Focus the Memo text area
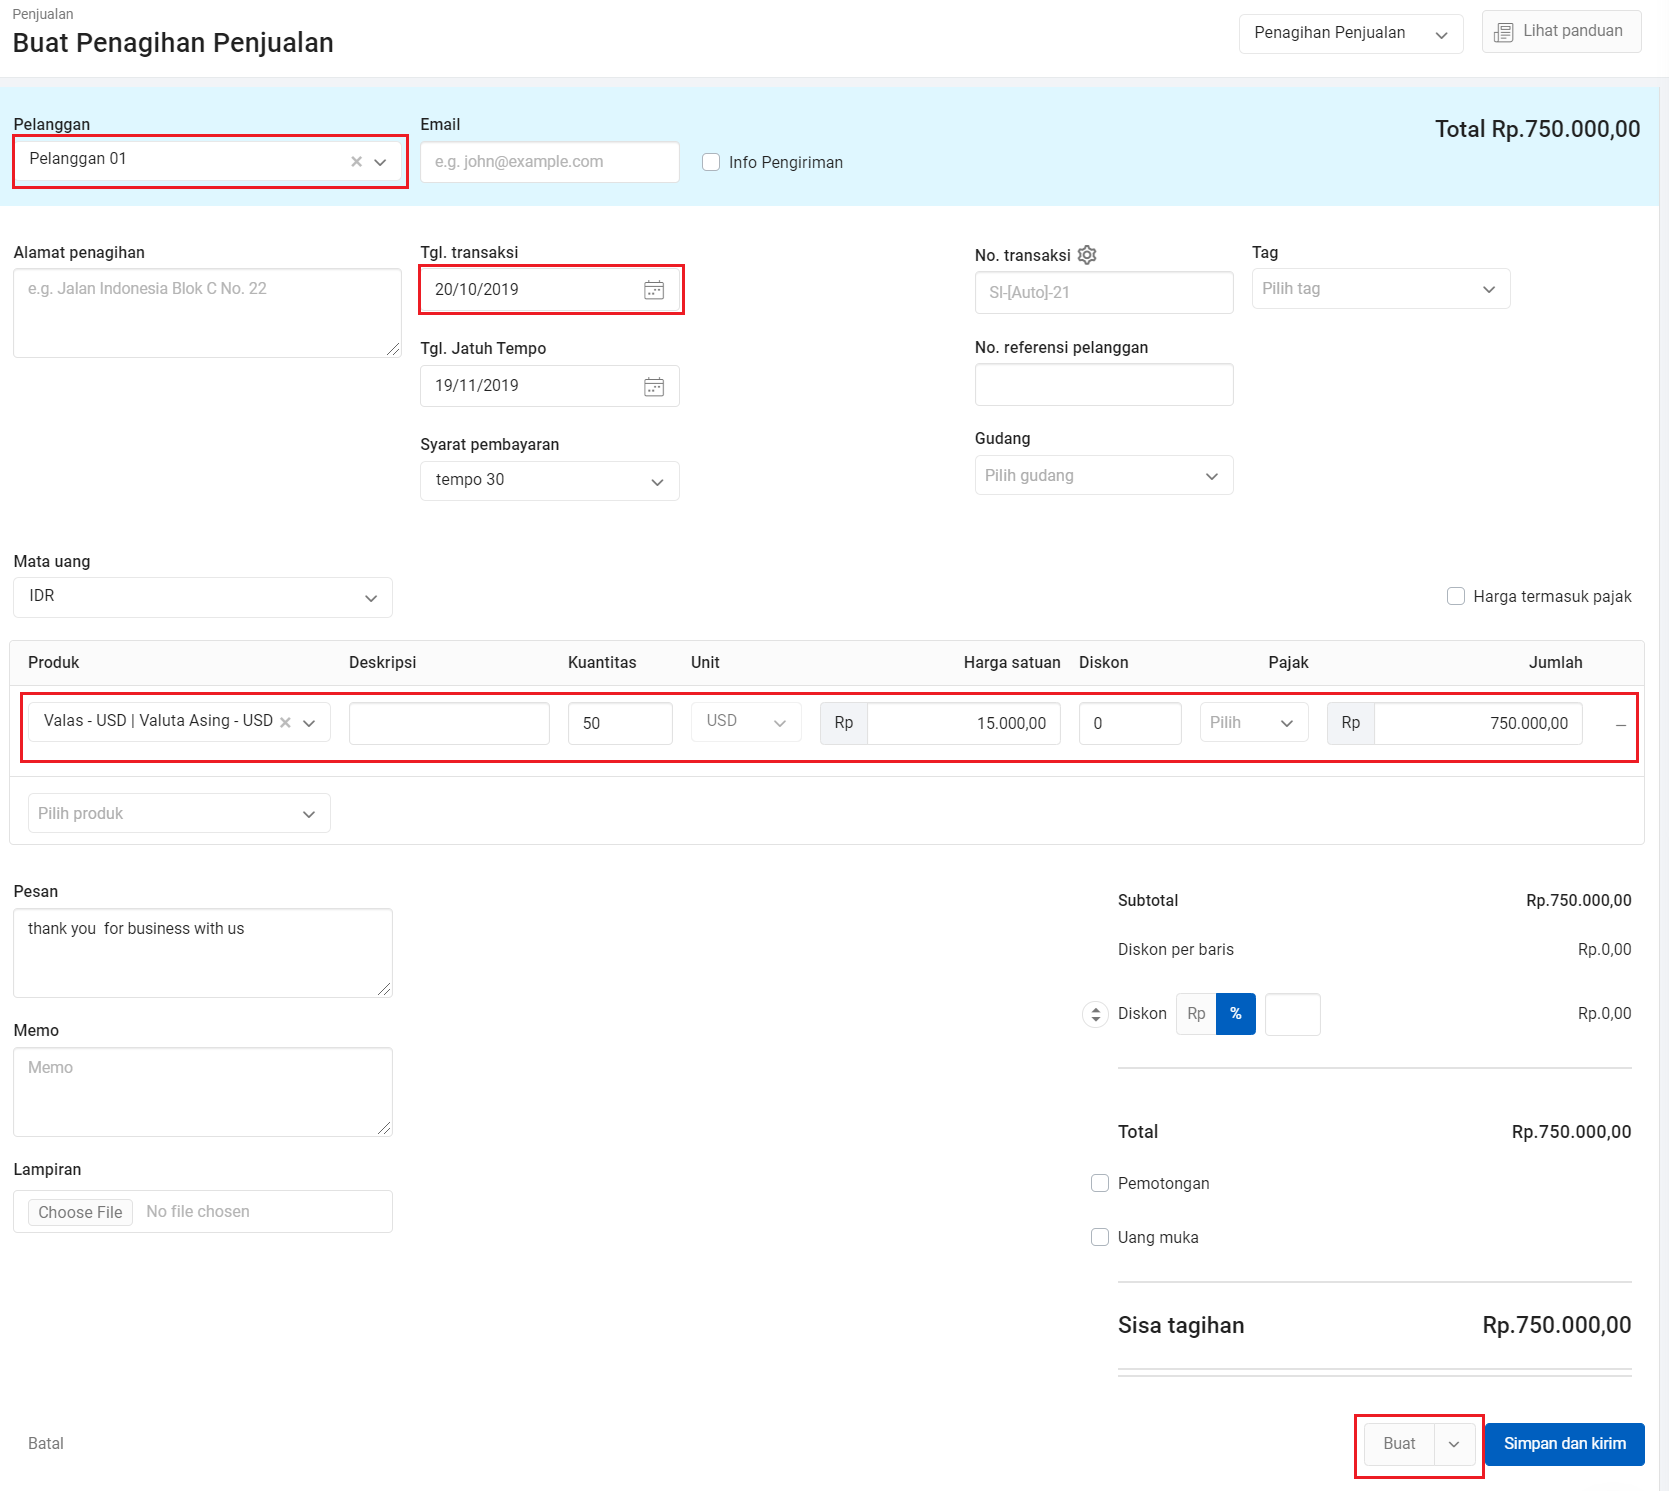1669x1491 pixels. 203,1092
